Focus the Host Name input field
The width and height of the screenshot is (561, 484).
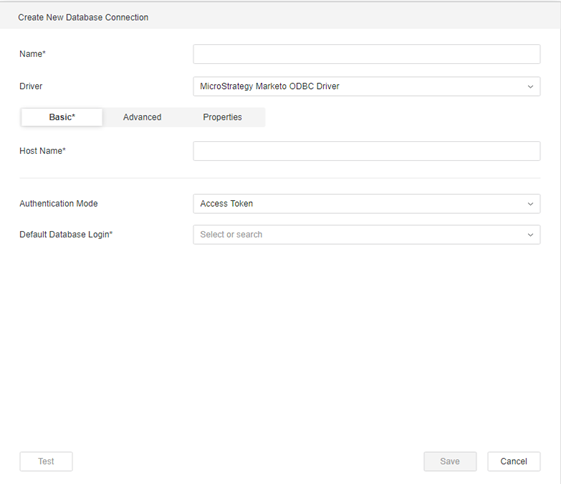pos(367,151)
